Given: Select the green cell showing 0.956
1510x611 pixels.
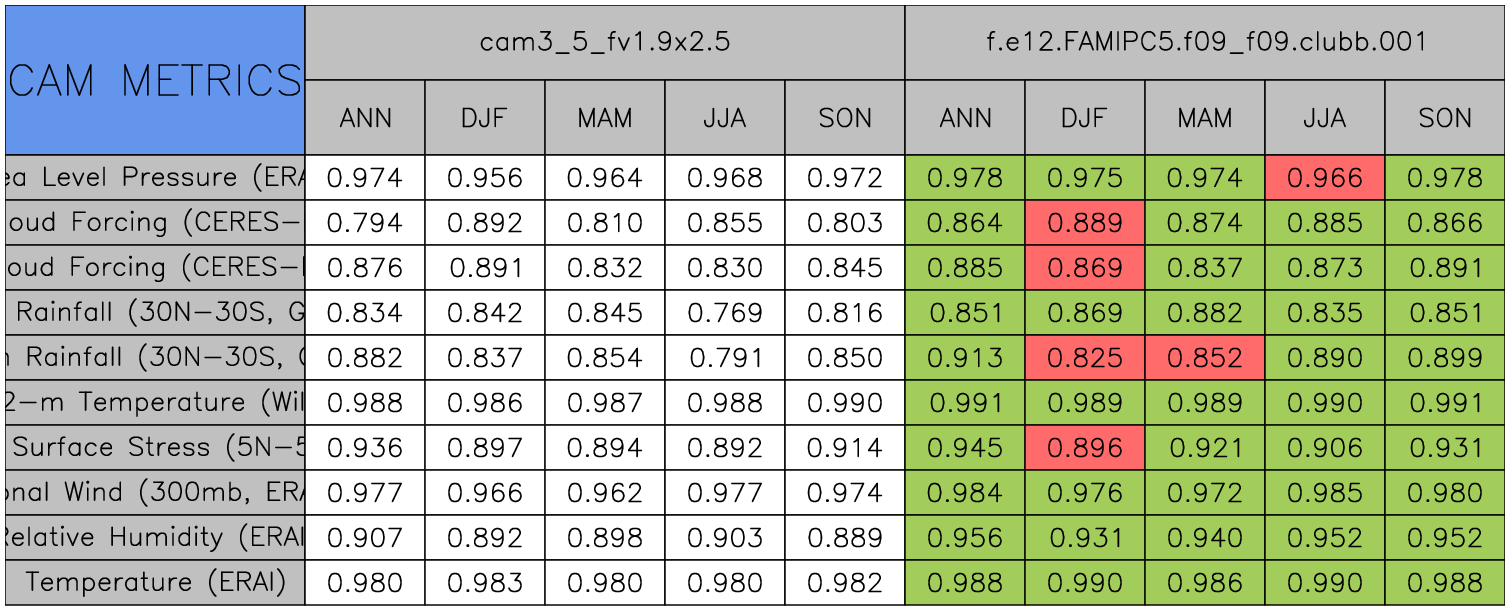Looking at the screenshot, I should pos(965,538).
